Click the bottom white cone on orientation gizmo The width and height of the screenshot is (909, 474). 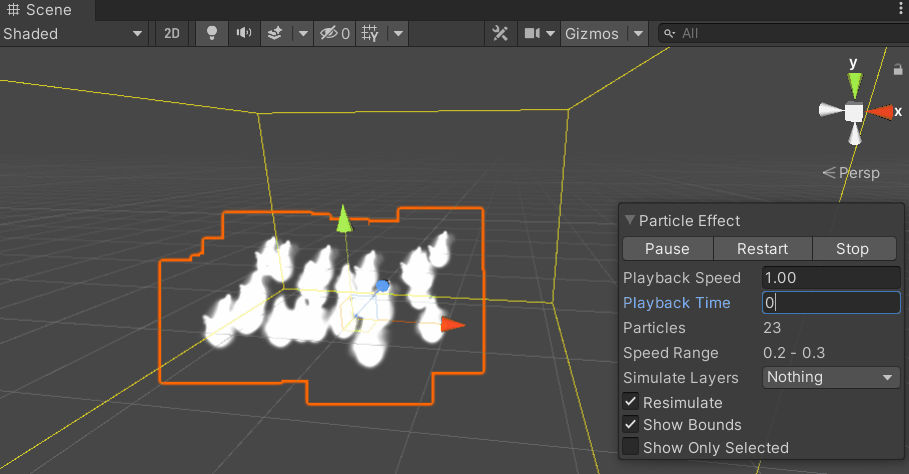pyautogui.click(x=855, y=134)
